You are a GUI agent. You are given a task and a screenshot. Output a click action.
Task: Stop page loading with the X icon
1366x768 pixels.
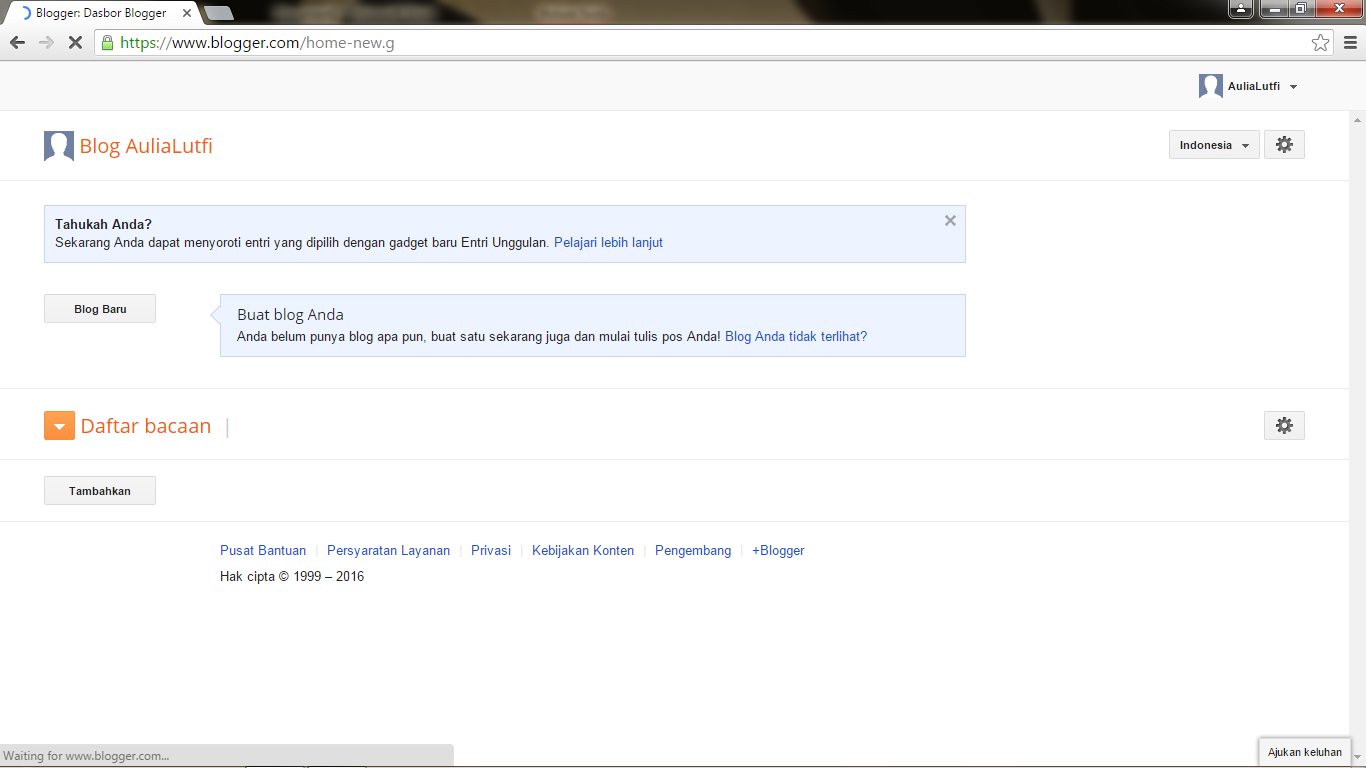(x=75, y=43)
